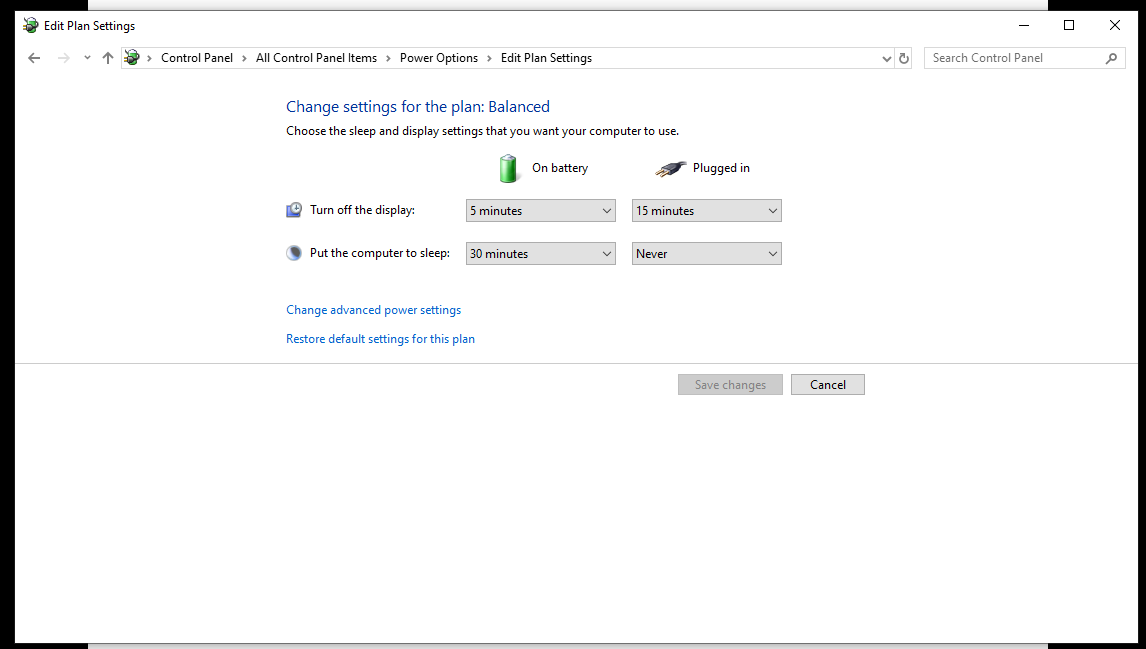Click the monitor icon beside display setting
This screenshot has width=1146, height=649.
pyautogui.click(x=294, y=210)
